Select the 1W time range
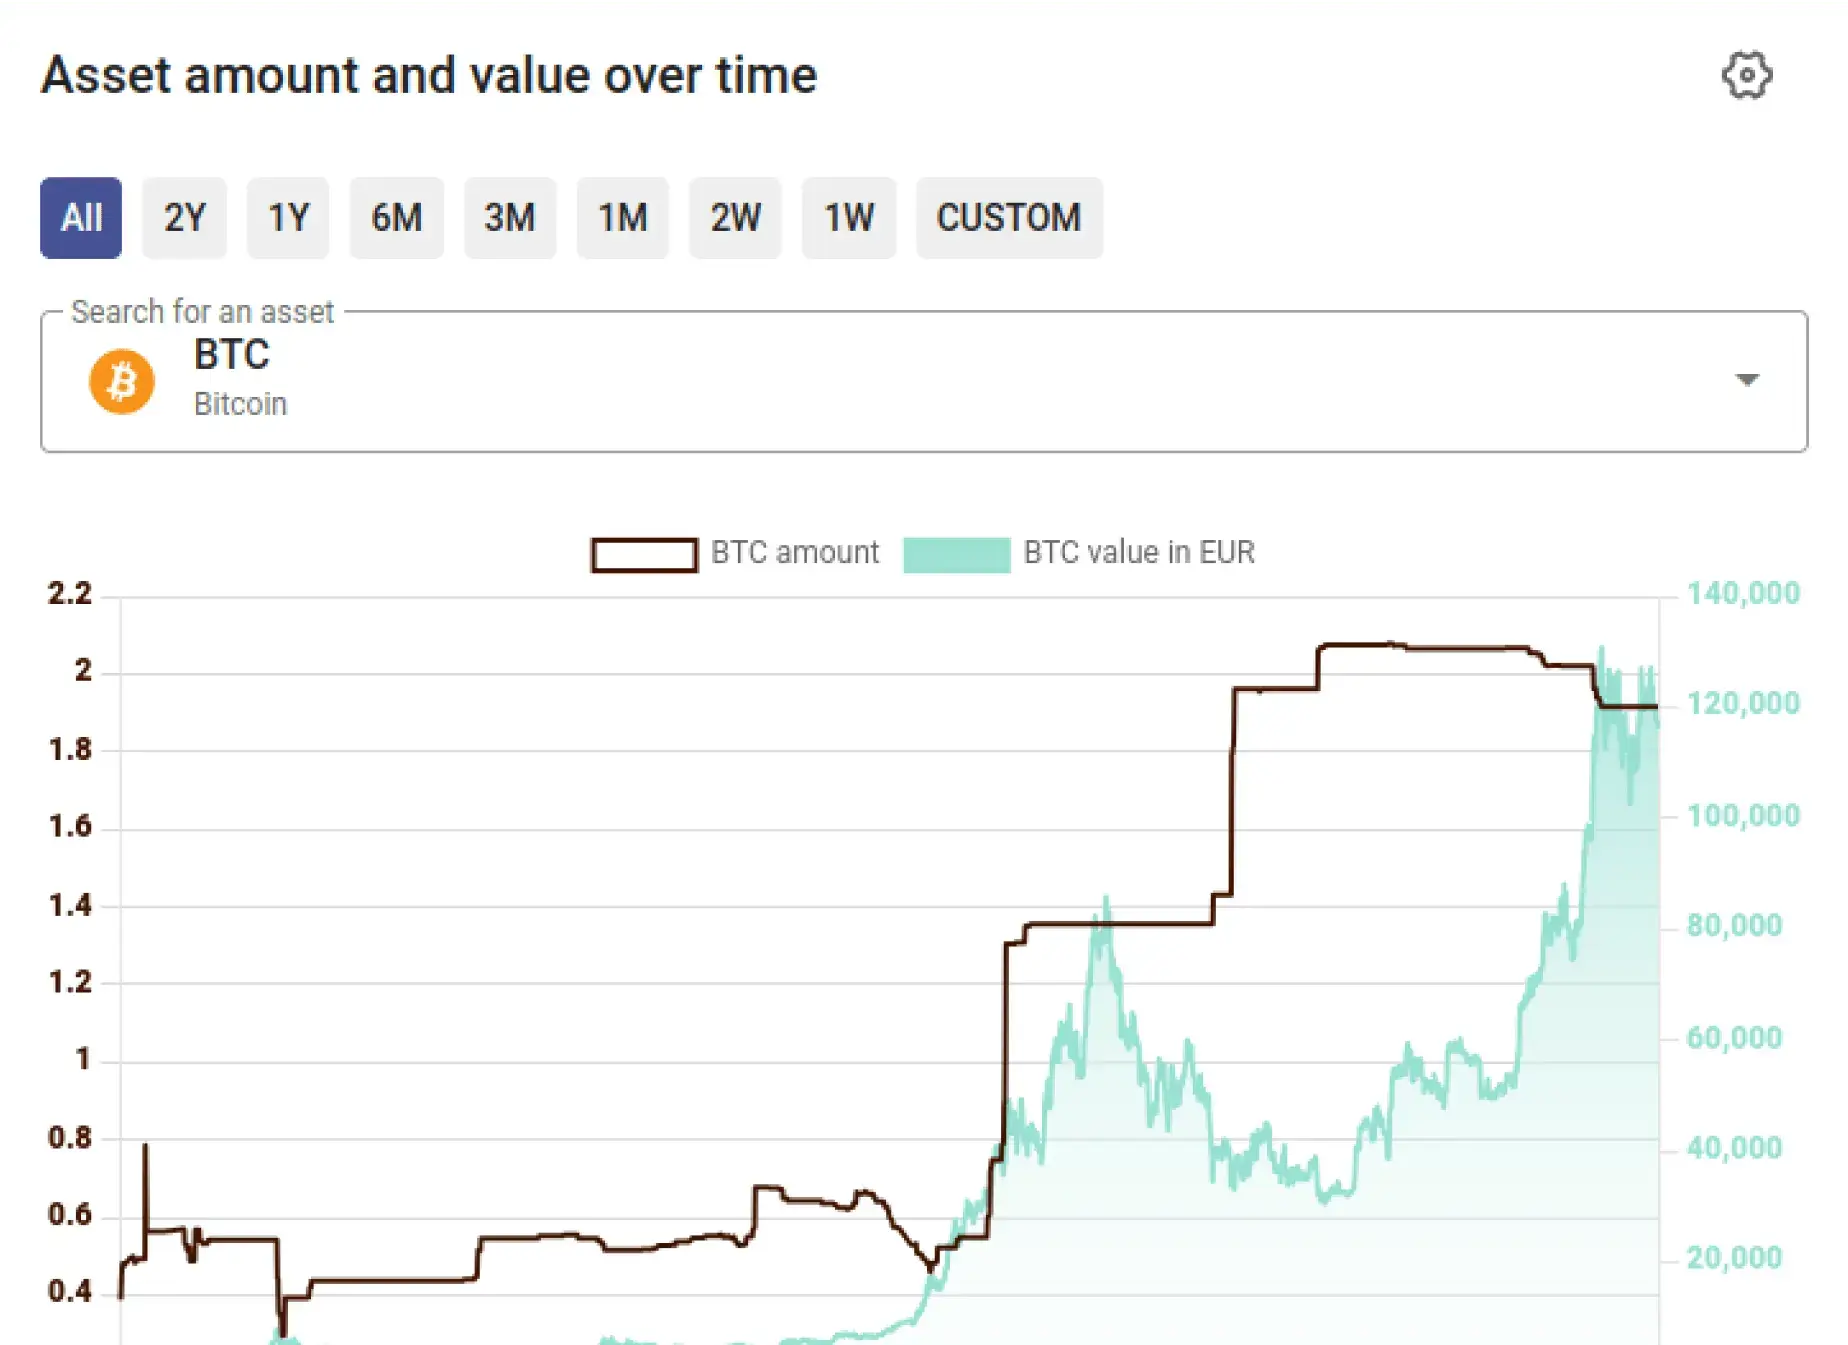Screen dimensions: 1848x1345 (x=848, y=218)
